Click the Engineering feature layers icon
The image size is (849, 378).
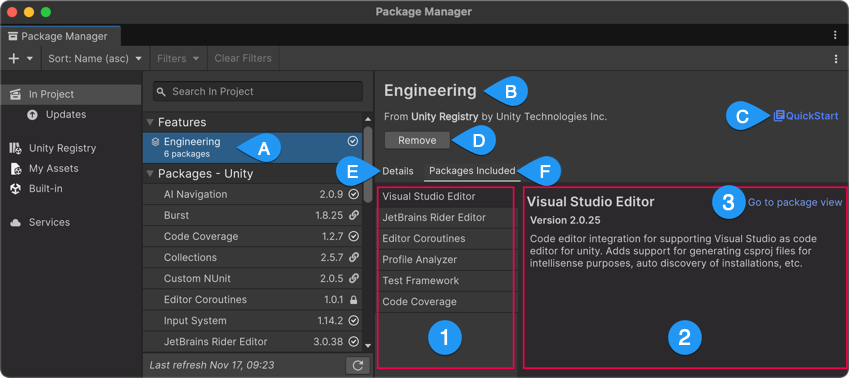pyautogui.click(x=155, y=142)
